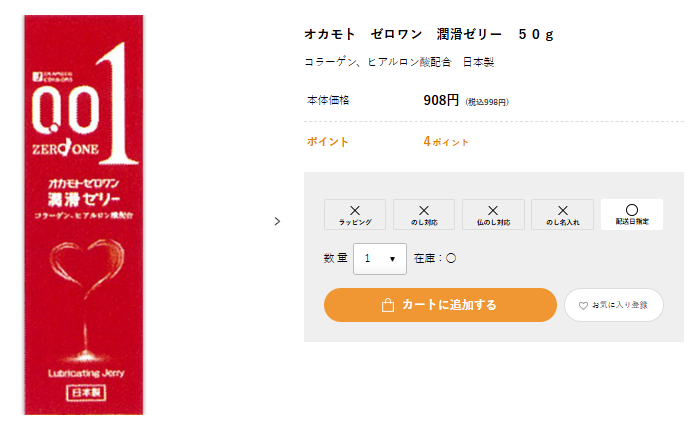The image size is (696, 429).
Task: Click お気に入り登録 favorite button
Action: pyautogui.click(x=613, y=305)
